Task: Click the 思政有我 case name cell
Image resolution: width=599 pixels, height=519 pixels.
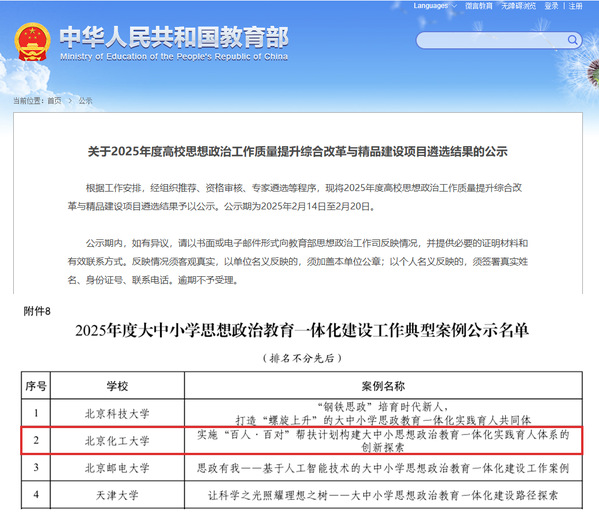Action: click(x=383, y=467)
